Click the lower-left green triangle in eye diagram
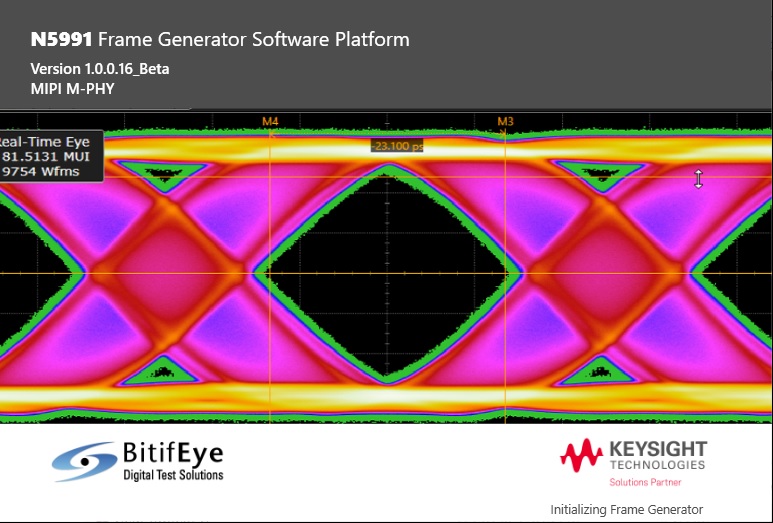 tap(163, 372)
